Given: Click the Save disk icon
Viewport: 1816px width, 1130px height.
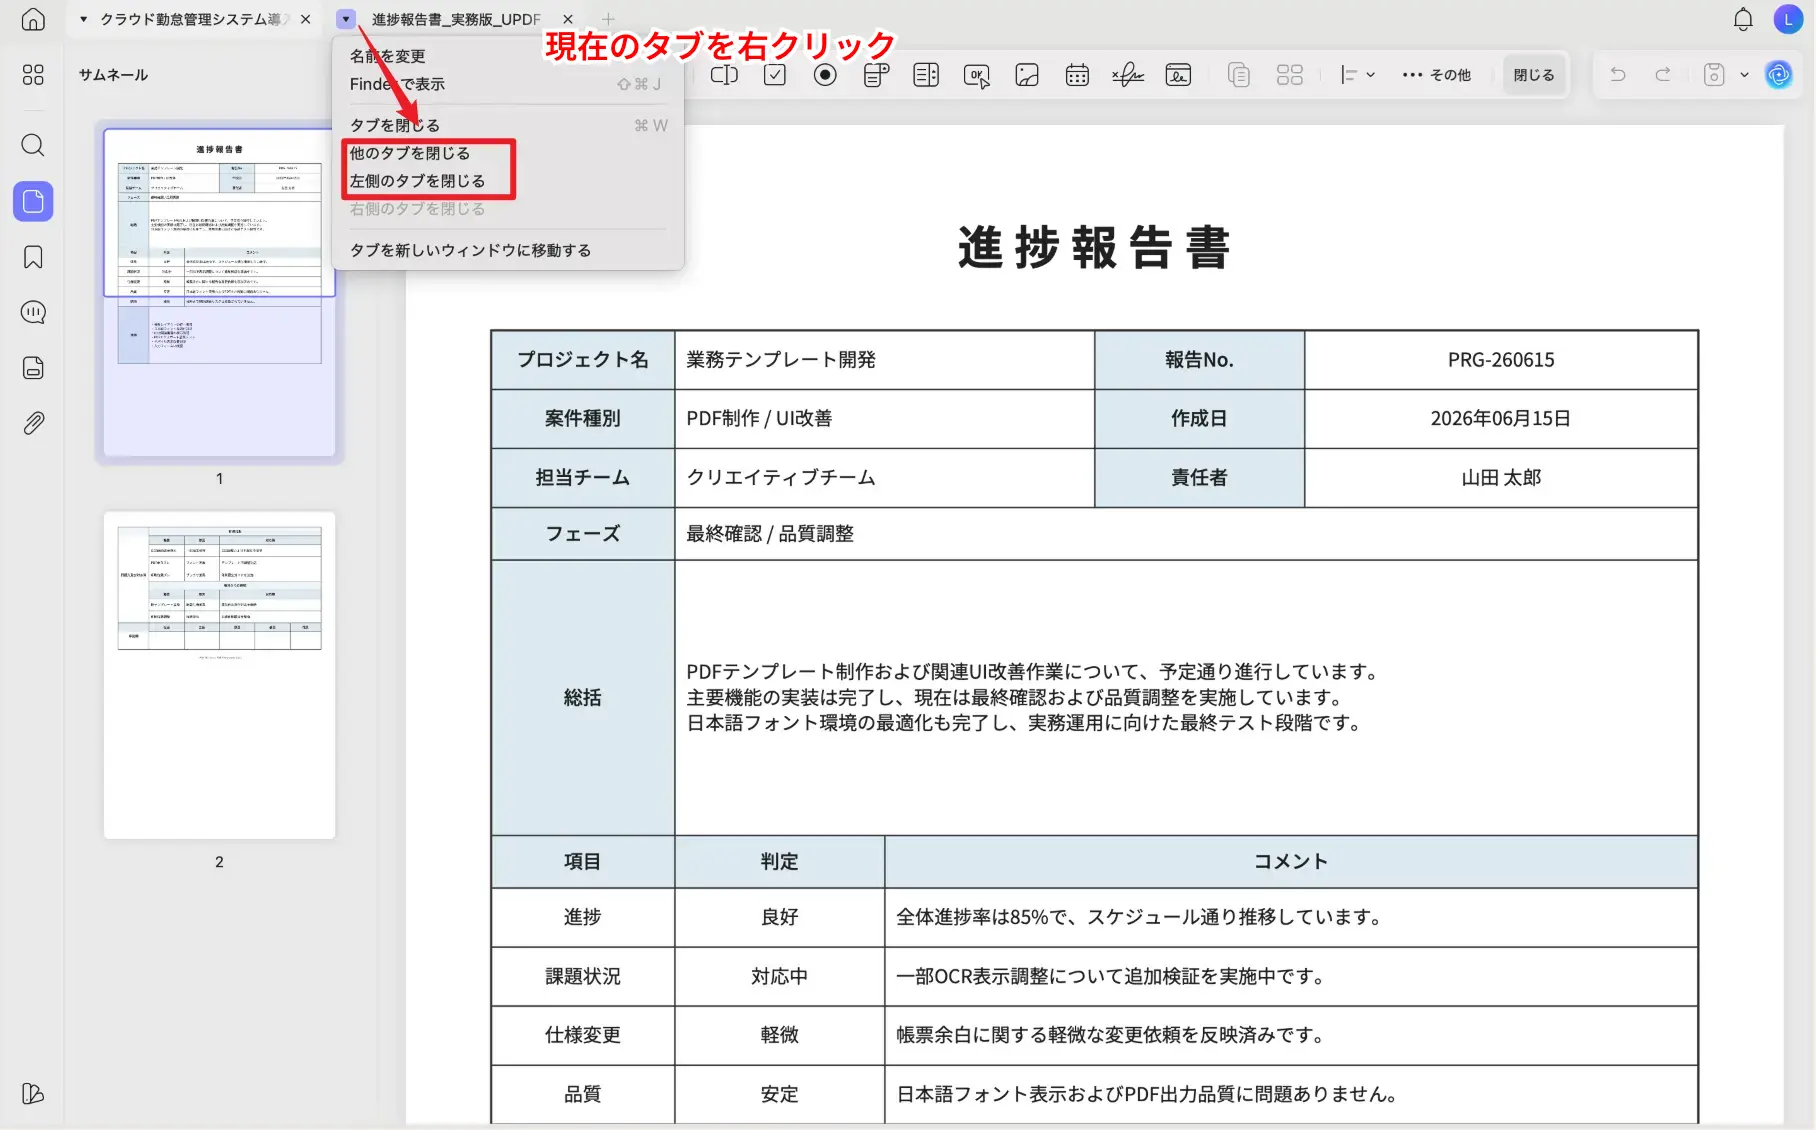Looking at the screenshot, I should [x=1714, y=75].
